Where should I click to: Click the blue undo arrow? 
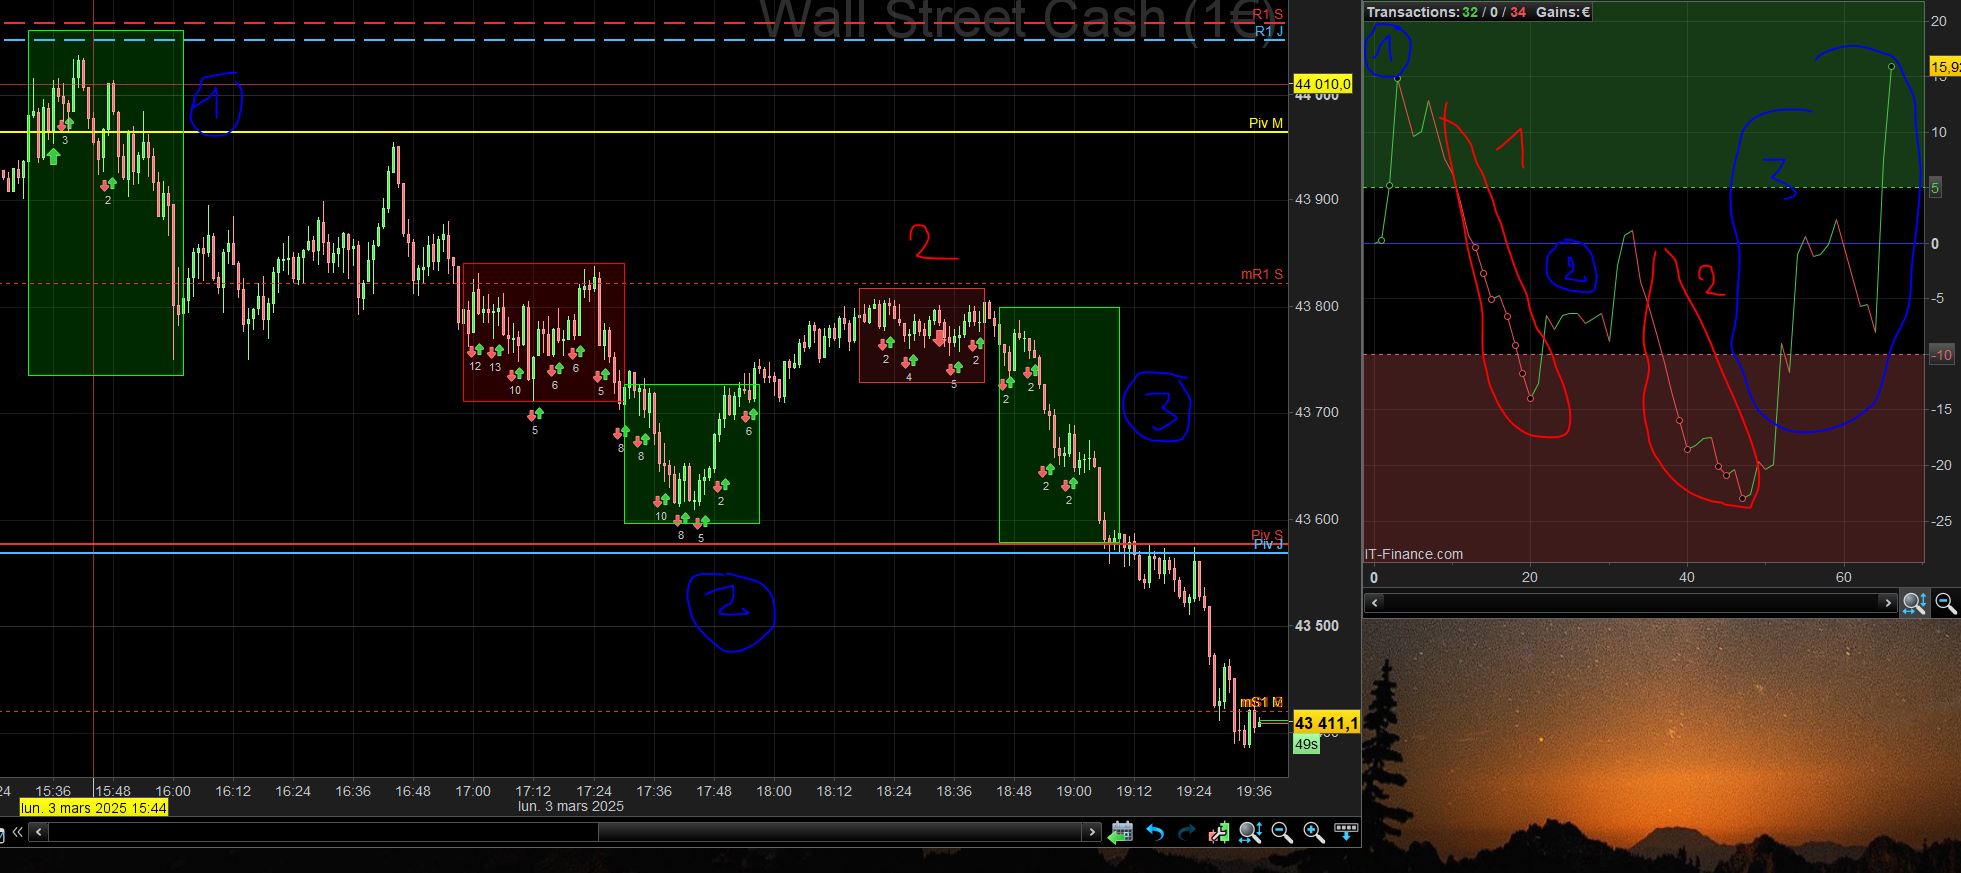click(1155, 832)
